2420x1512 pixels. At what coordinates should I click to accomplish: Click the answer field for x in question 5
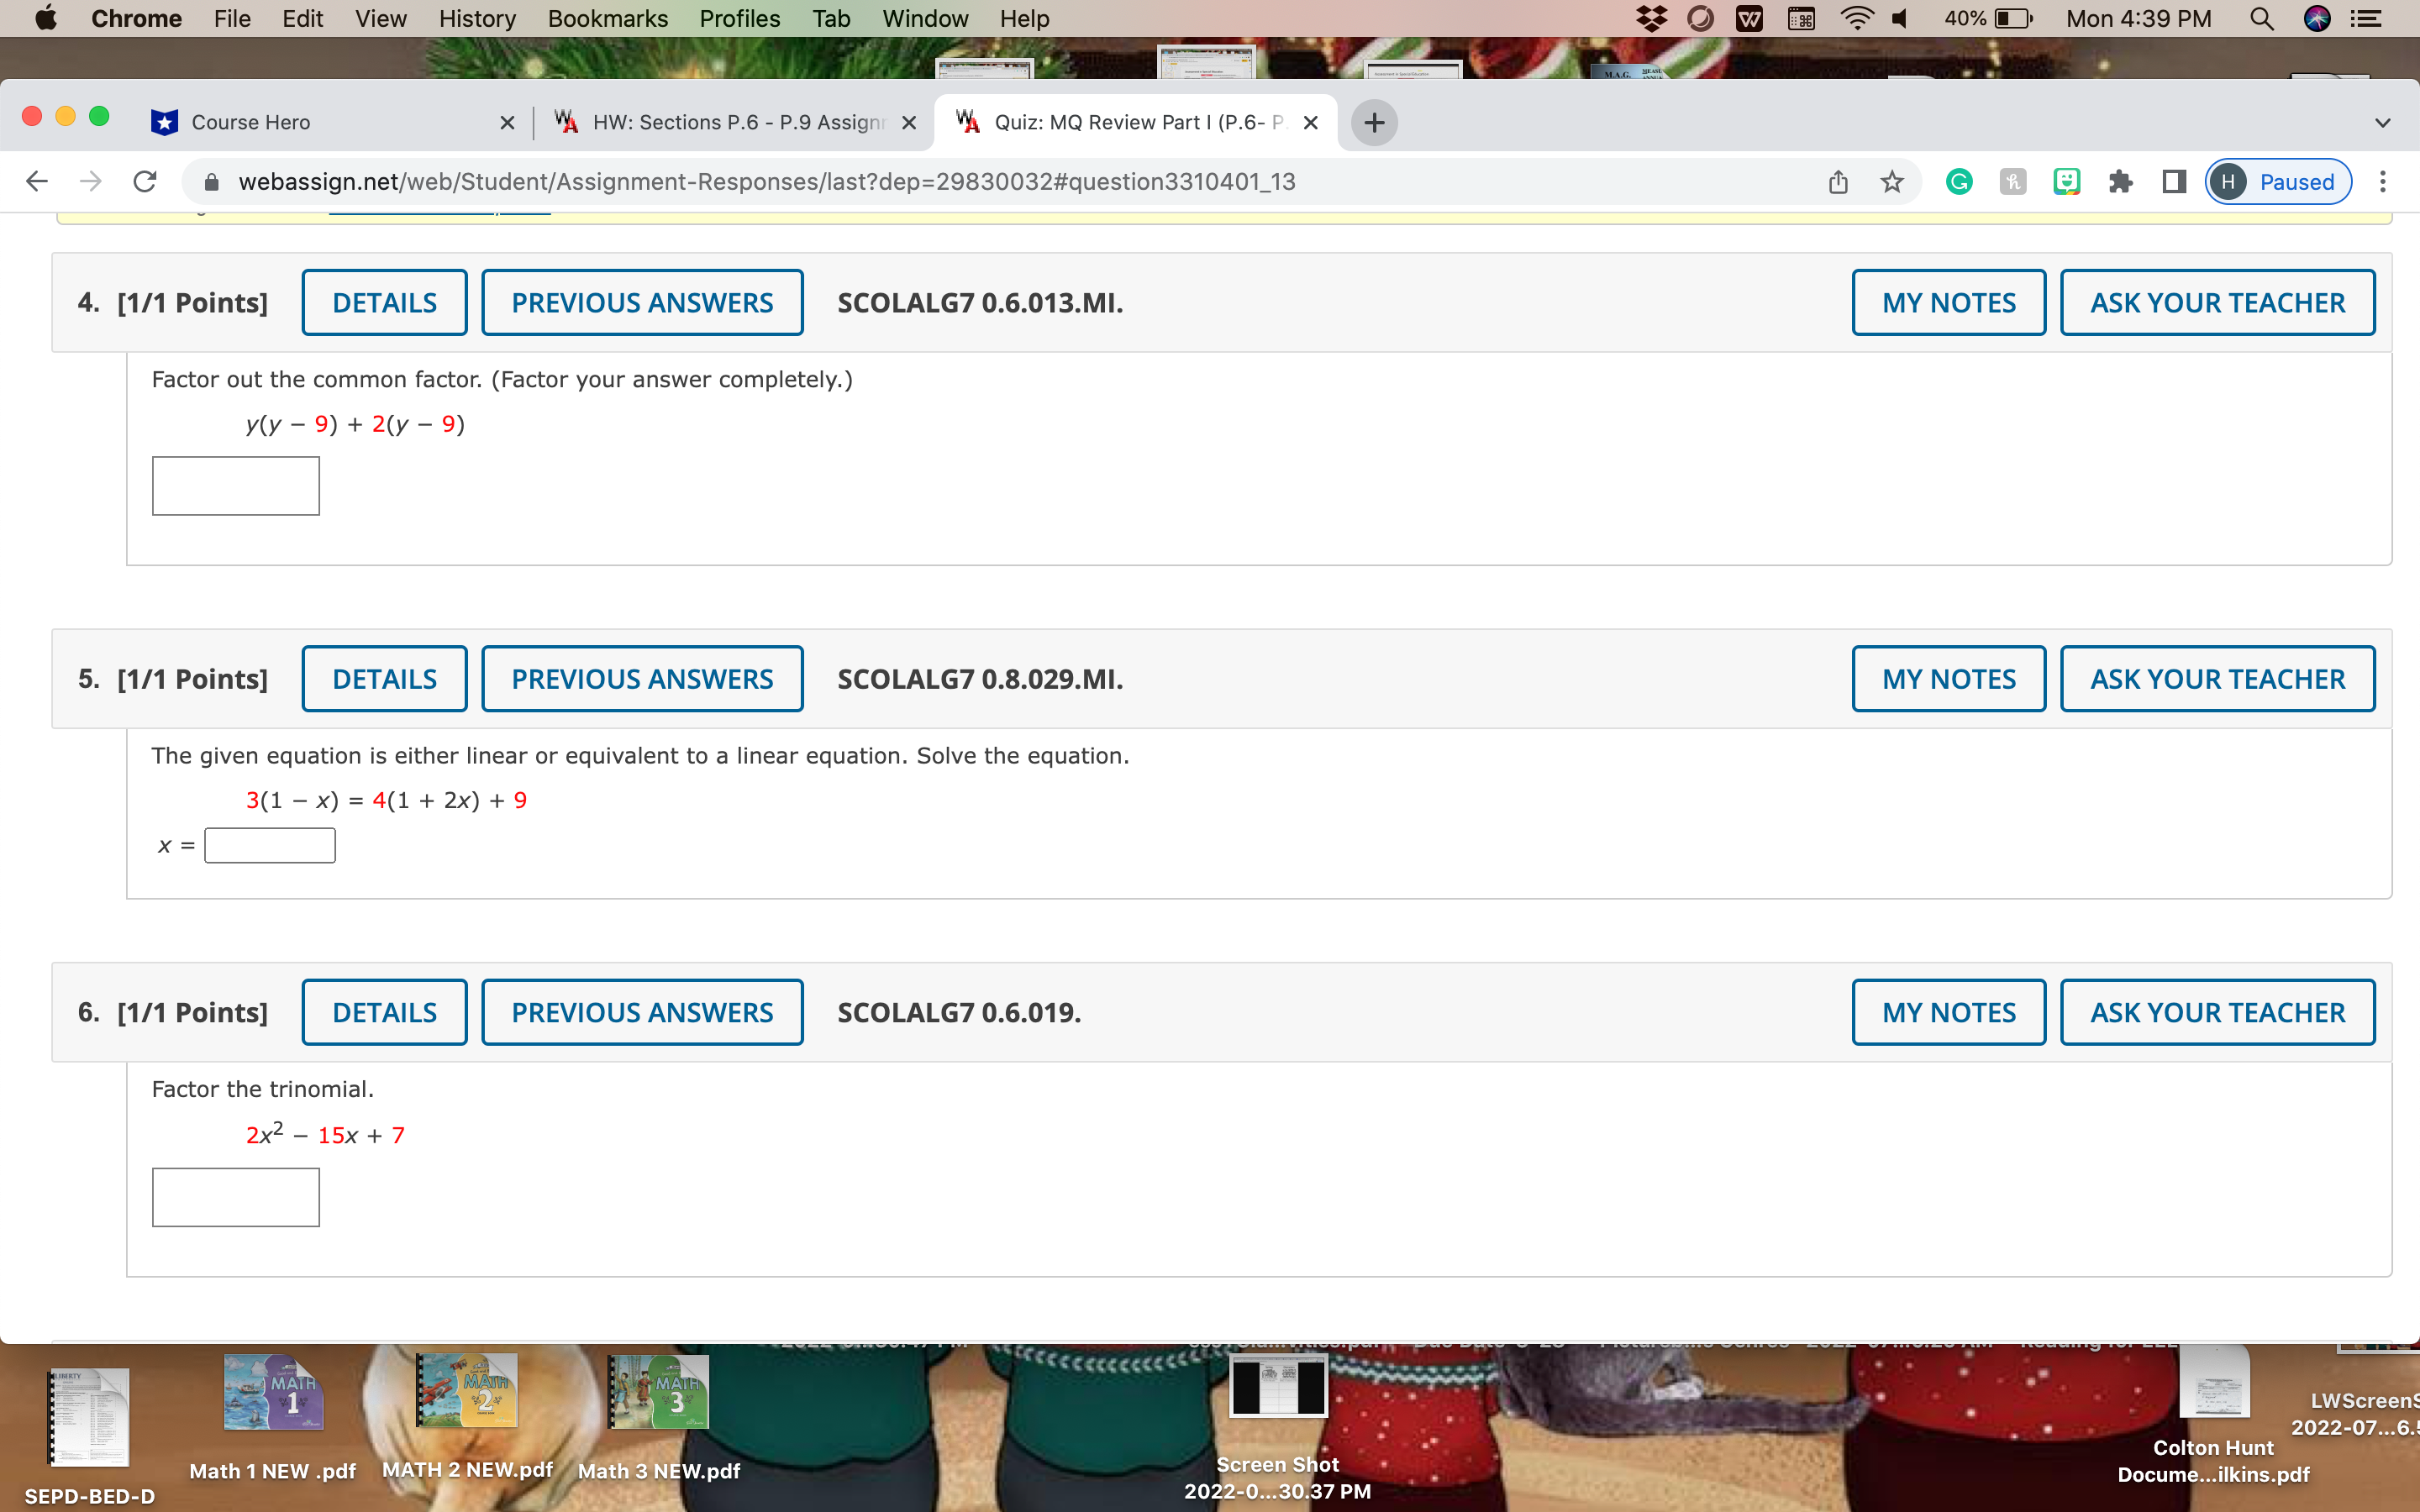269,845
